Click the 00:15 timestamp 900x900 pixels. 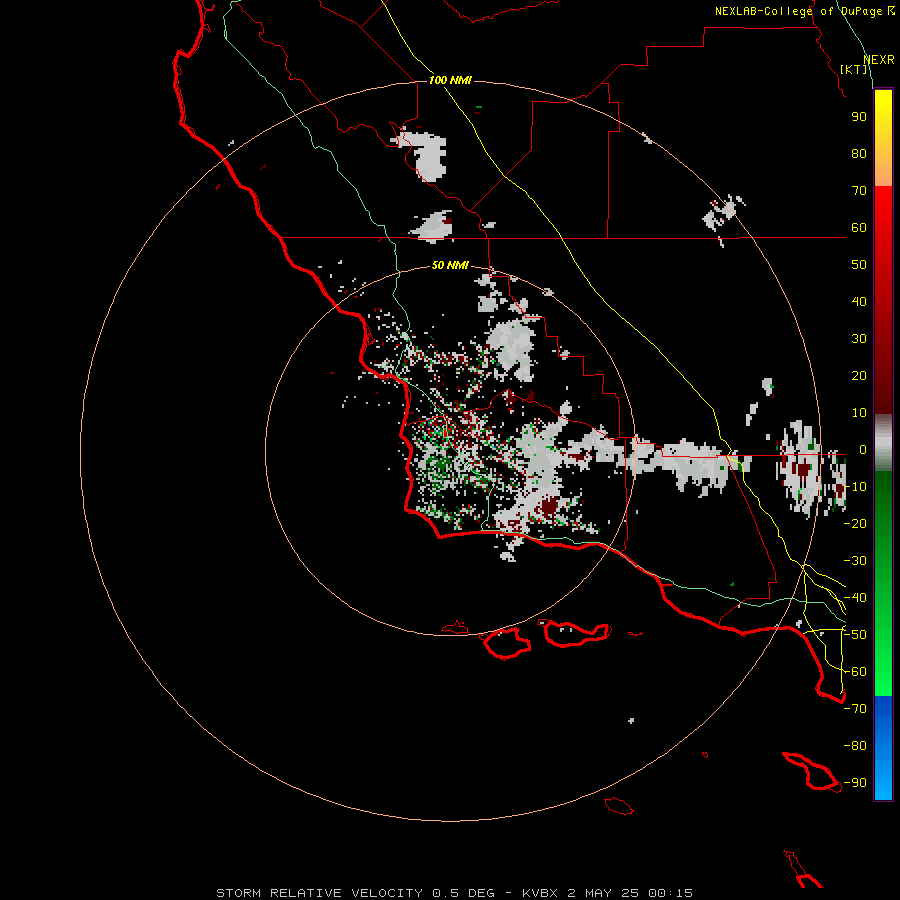670,893
